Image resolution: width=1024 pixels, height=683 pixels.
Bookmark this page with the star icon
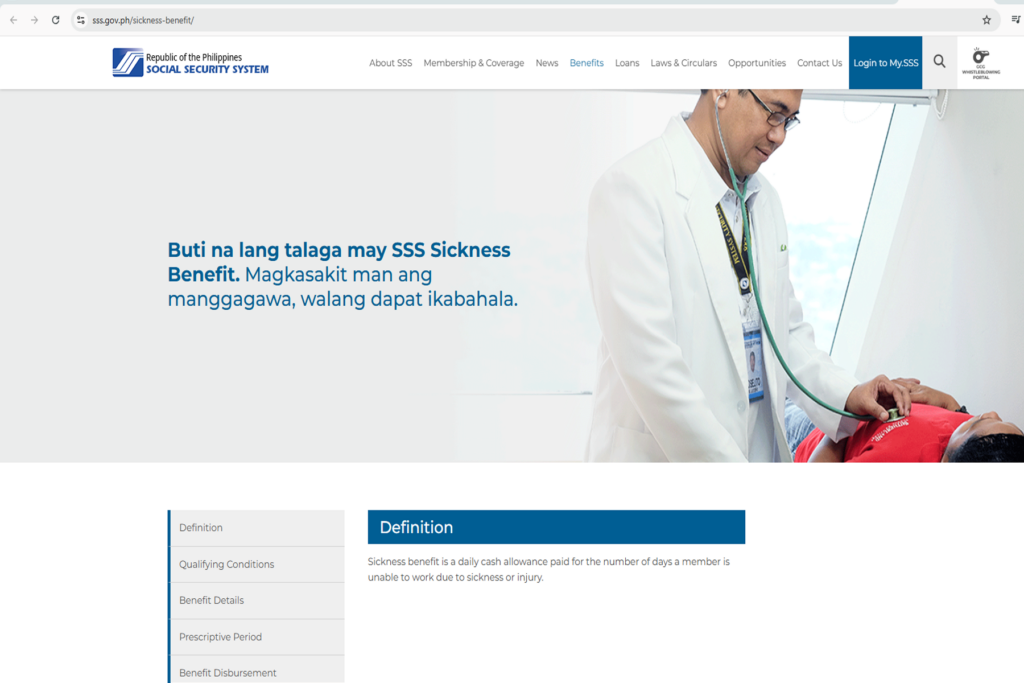click(x=986, y=20)
